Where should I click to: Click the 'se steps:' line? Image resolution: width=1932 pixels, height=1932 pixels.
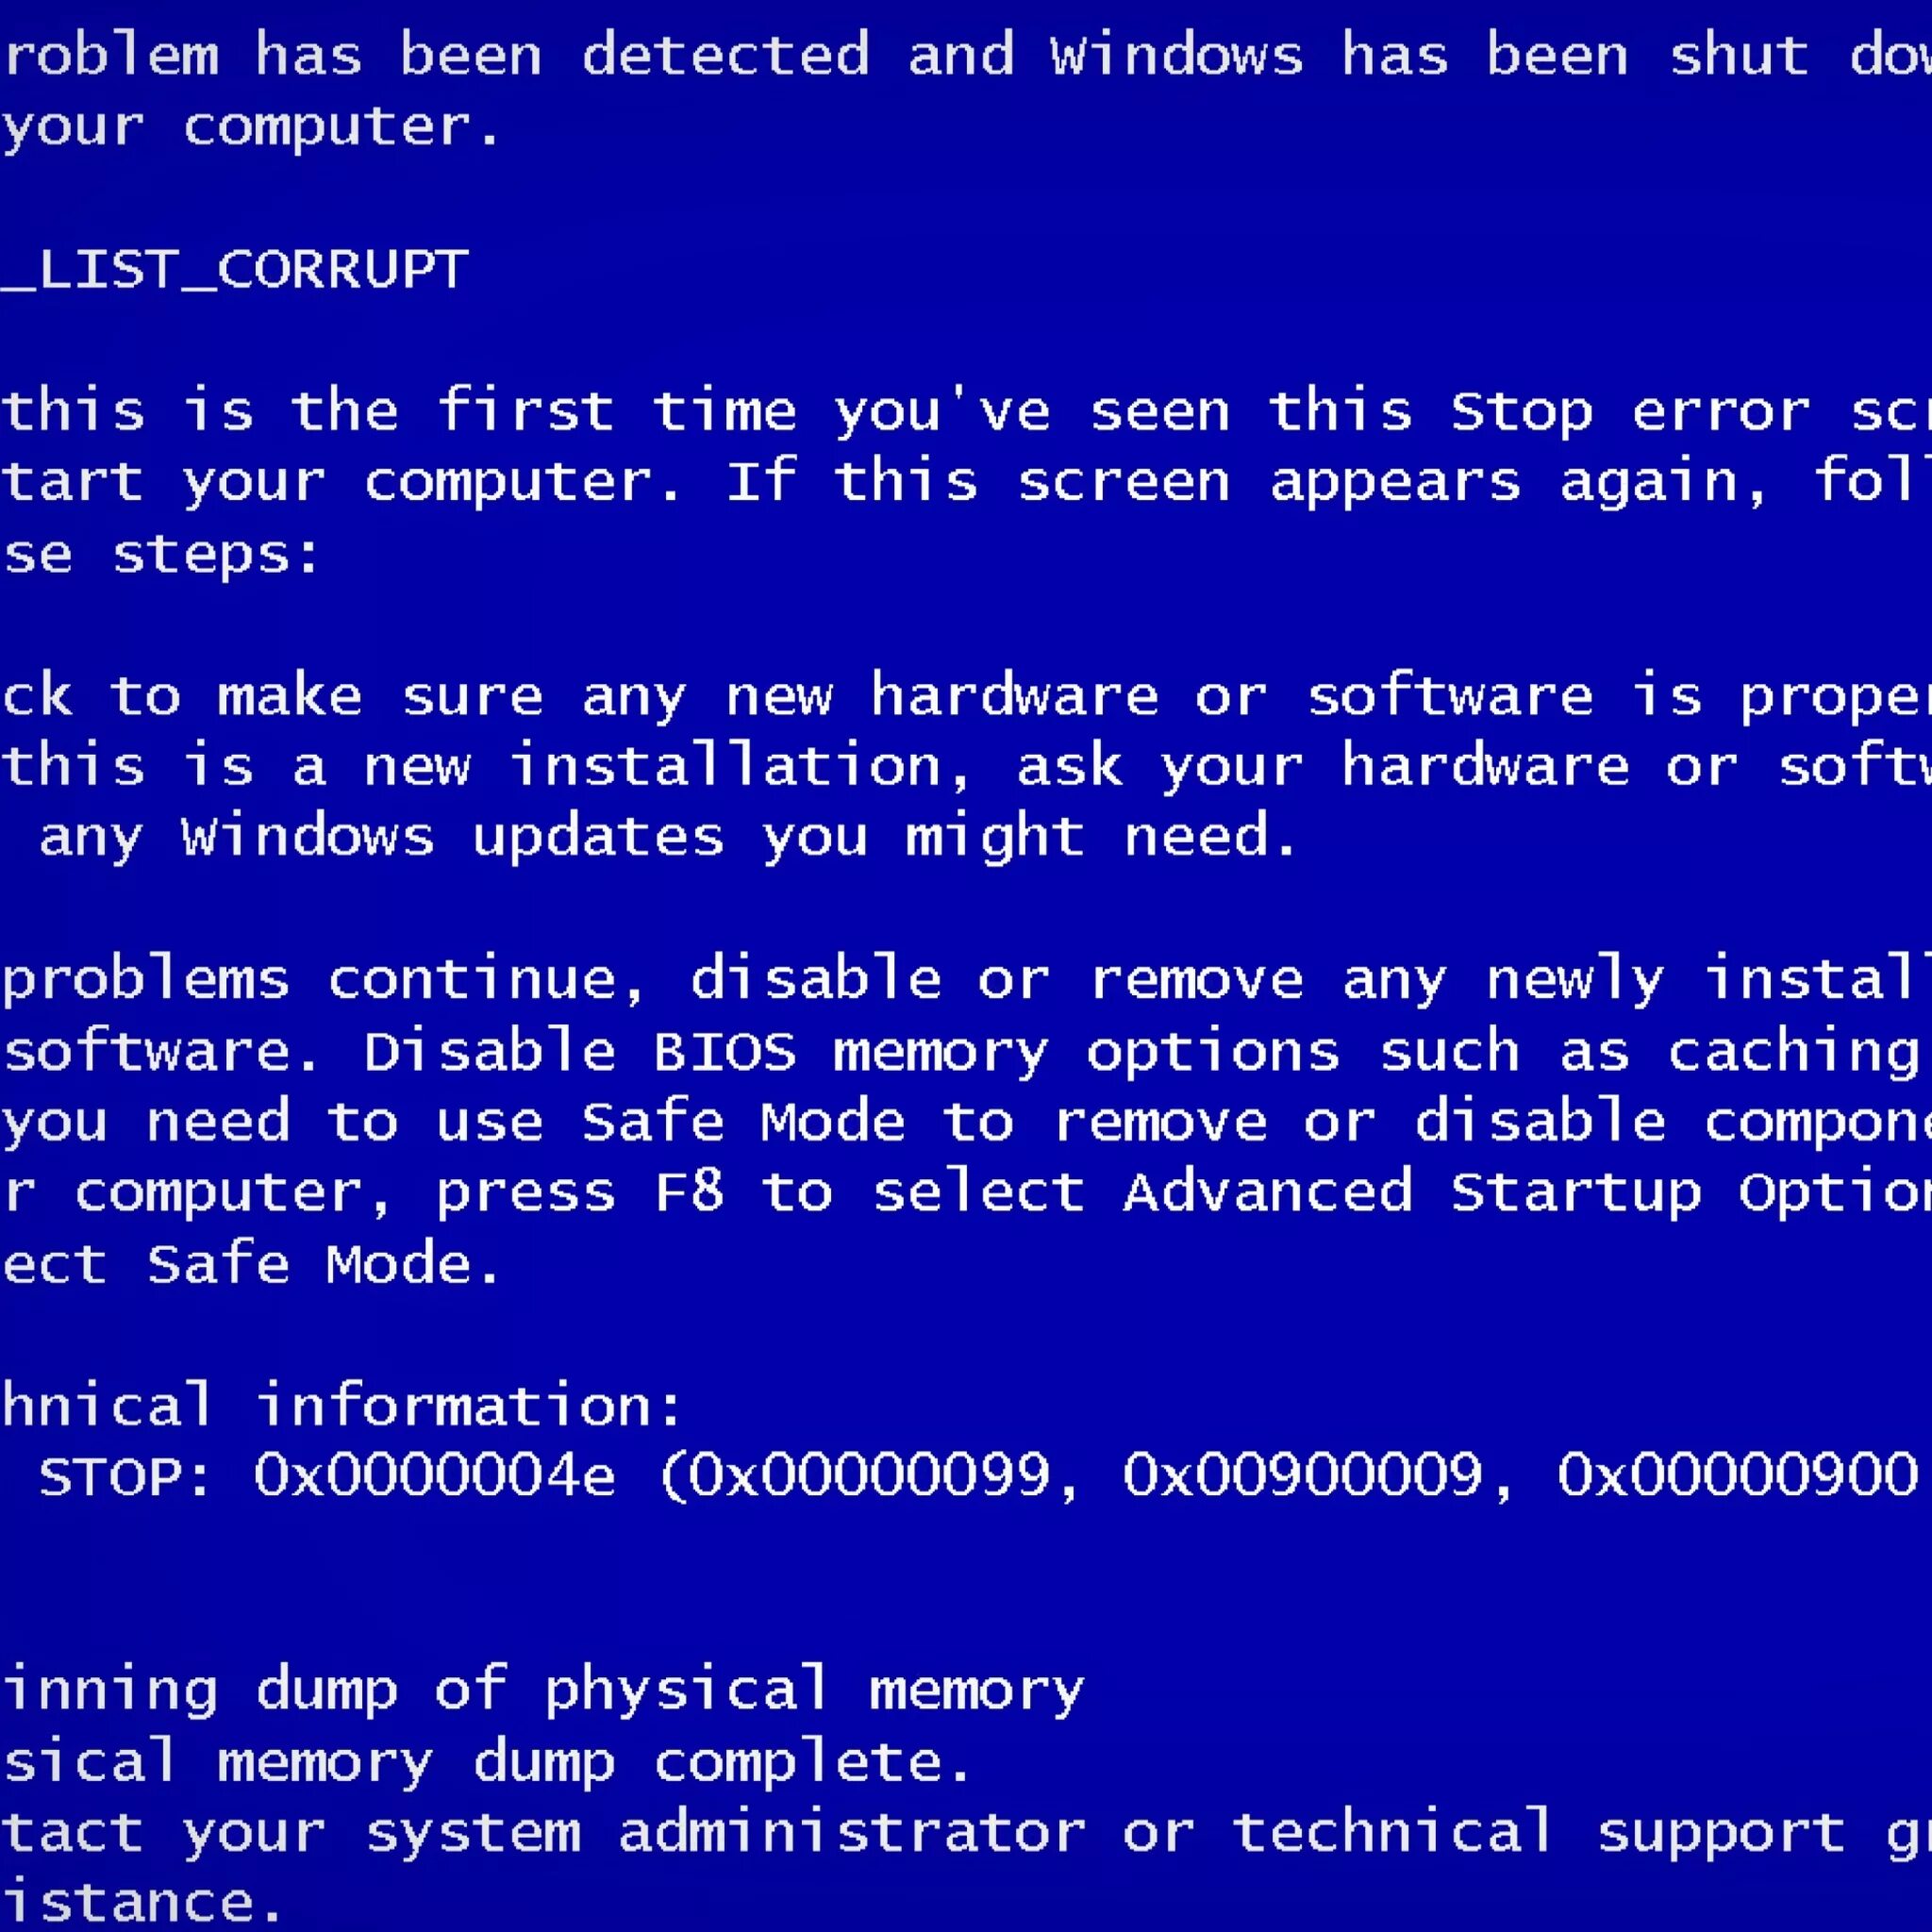(160, 557)
